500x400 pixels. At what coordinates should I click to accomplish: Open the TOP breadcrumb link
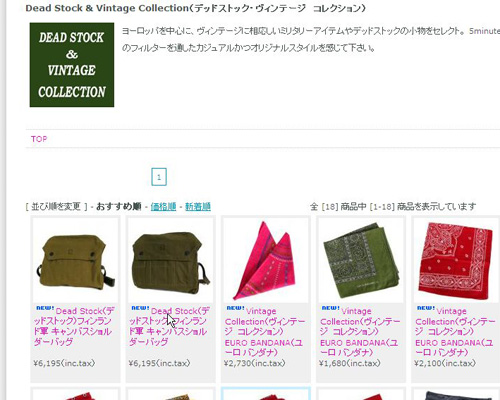39,139
